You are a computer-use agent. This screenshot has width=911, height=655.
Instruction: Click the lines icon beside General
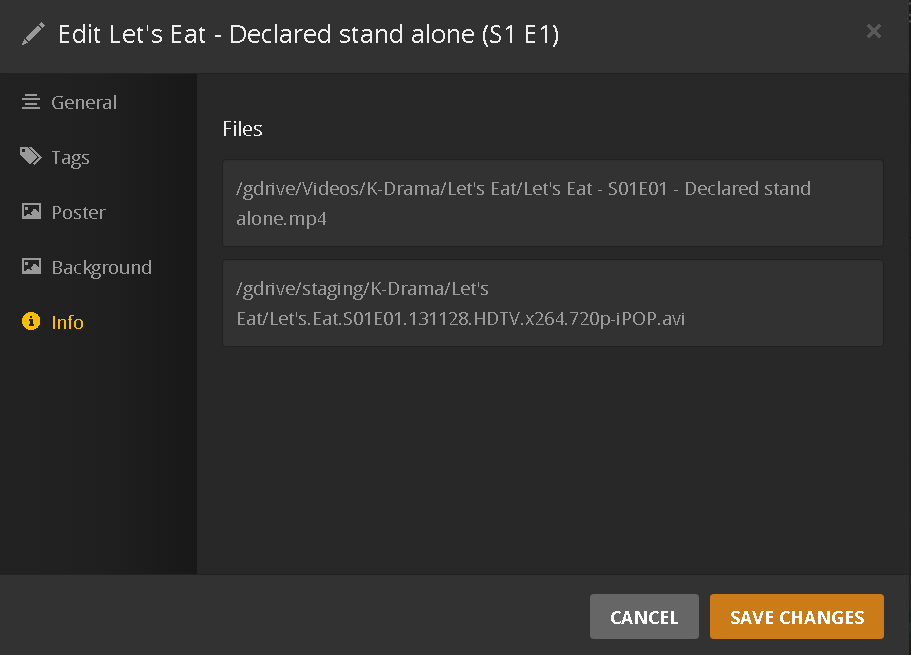tap(31, 102)
